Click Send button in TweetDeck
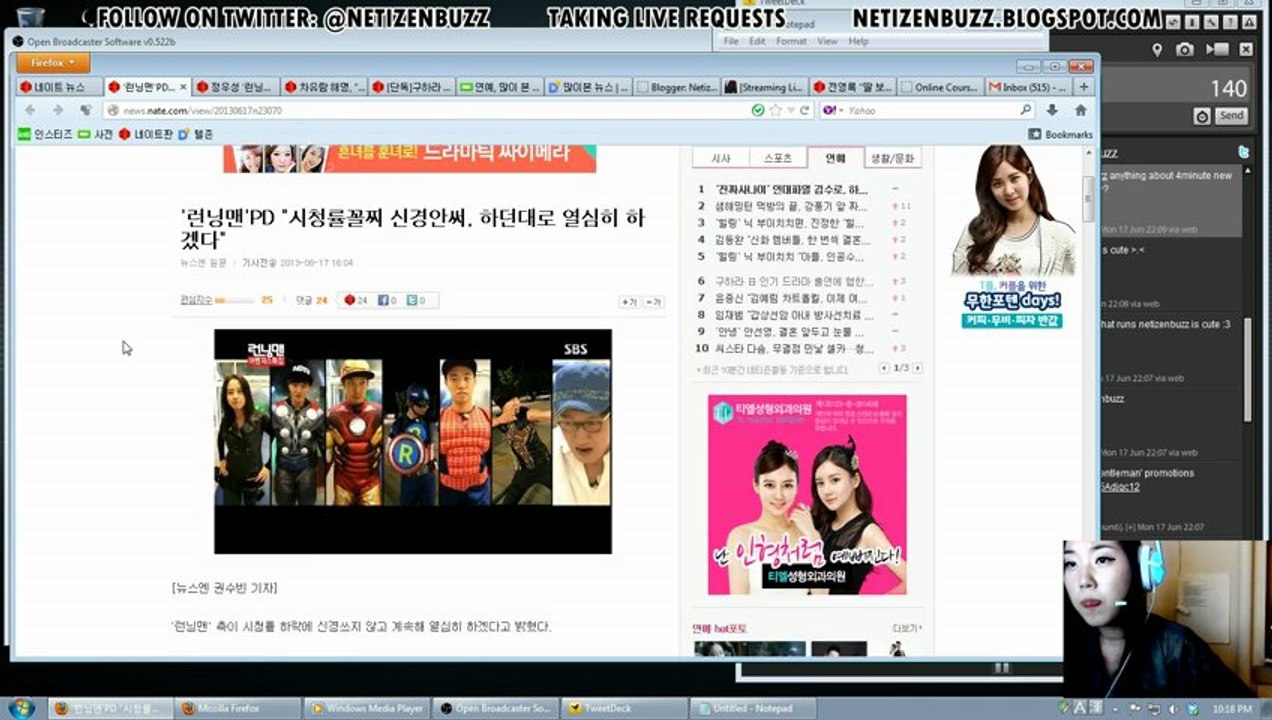Image resolution: width=1272 pixels, height=720 pixels. tap(1232, 116)
